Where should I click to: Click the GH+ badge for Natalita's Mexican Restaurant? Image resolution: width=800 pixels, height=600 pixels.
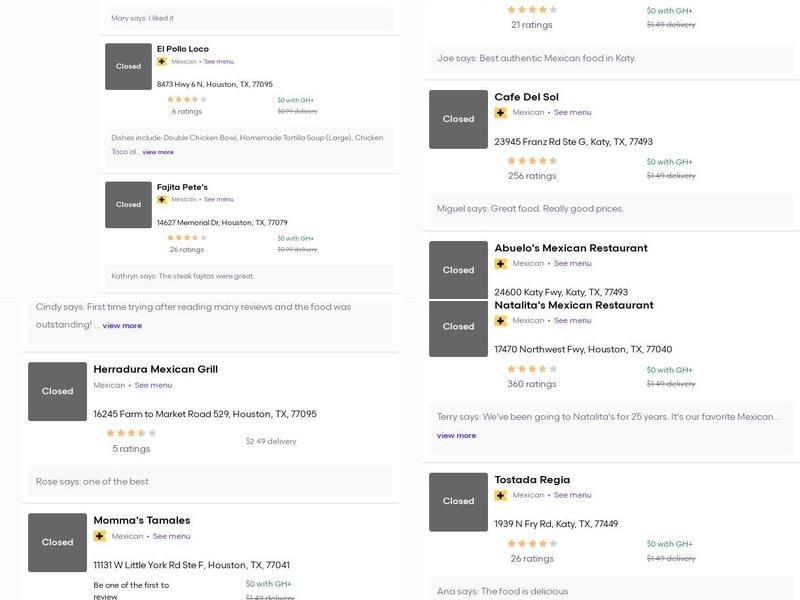click(x=501, y=321)
